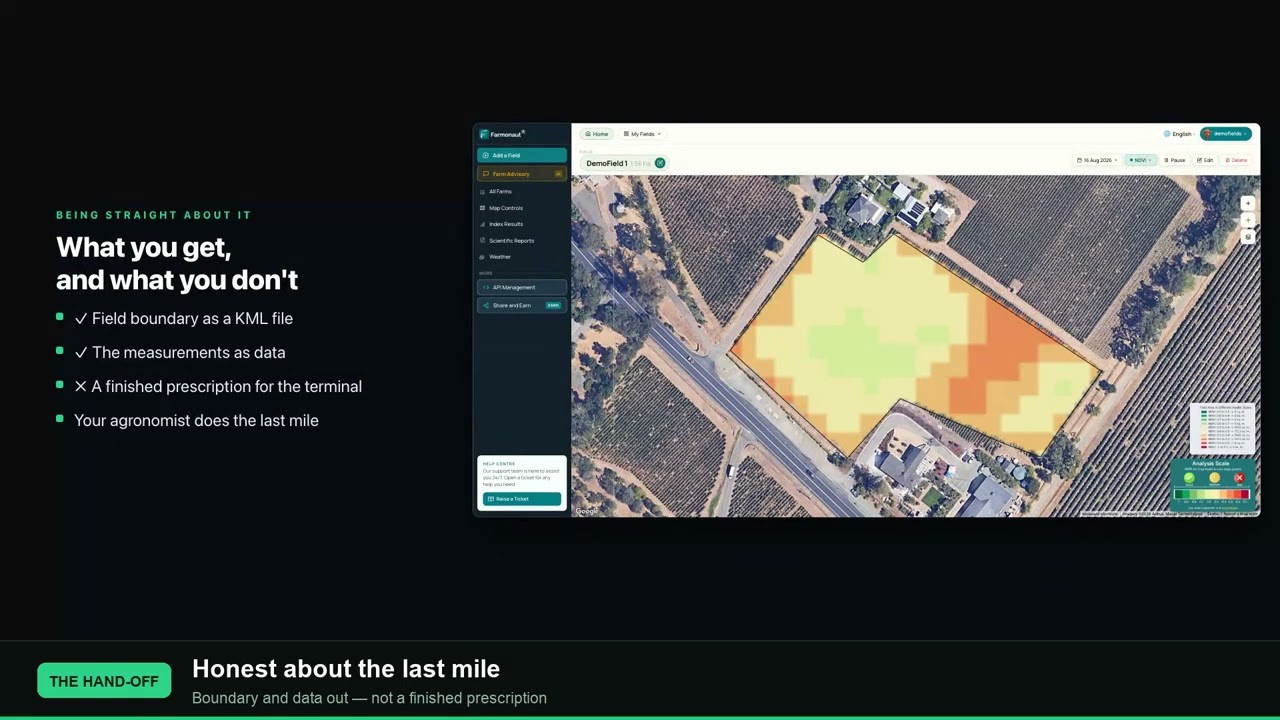Open the Farm Advisory section

(522, 174)
